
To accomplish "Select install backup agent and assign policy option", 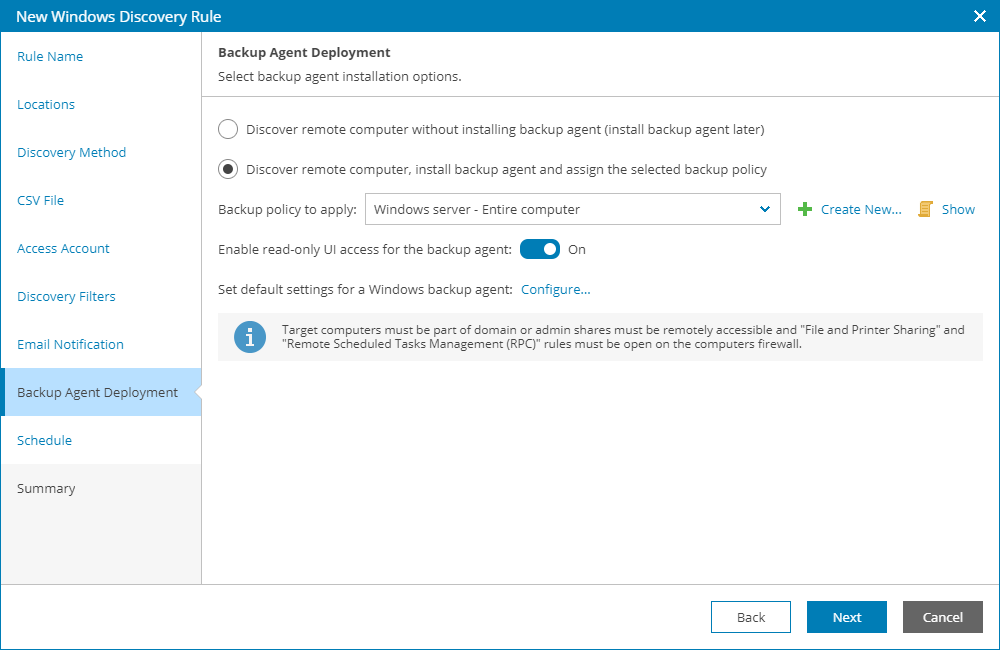I will pyautogui.click(x=228, y=169).
